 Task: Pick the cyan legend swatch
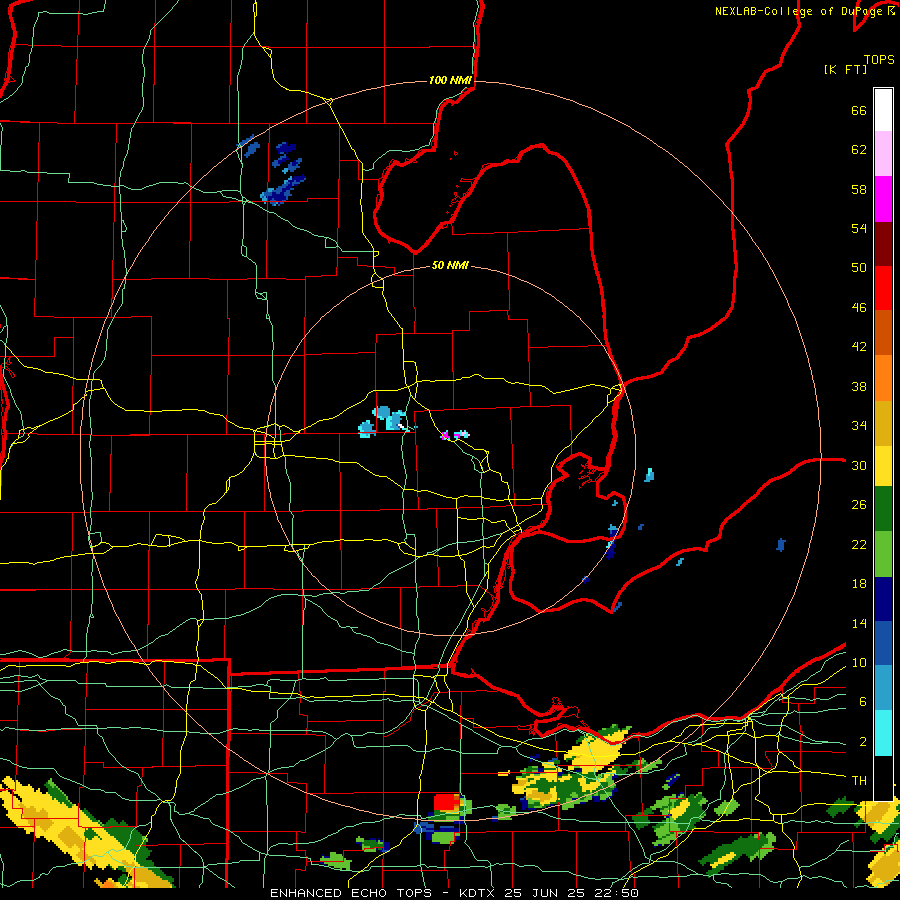(883, 733)
